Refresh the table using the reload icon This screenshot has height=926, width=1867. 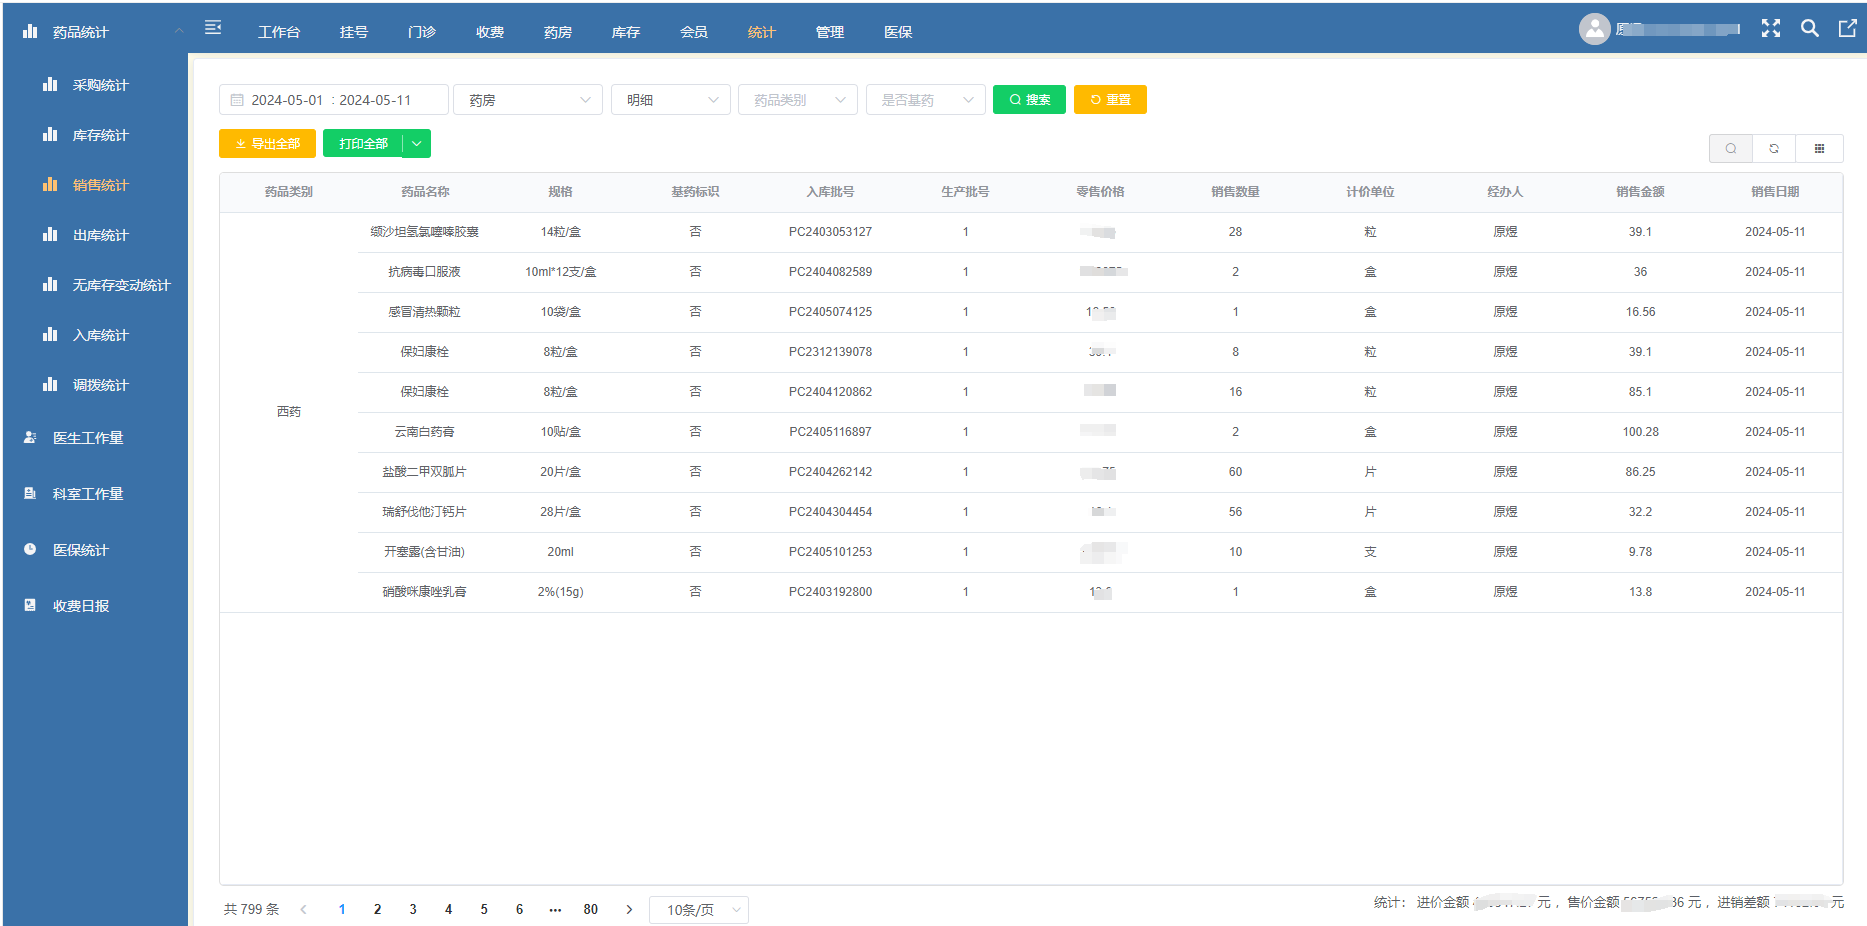(1774, 148)
